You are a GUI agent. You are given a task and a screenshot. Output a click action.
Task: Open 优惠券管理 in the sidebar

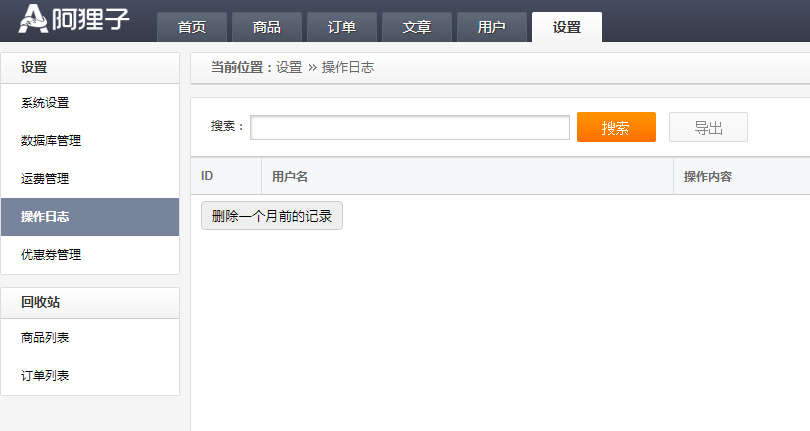[51, 255]
